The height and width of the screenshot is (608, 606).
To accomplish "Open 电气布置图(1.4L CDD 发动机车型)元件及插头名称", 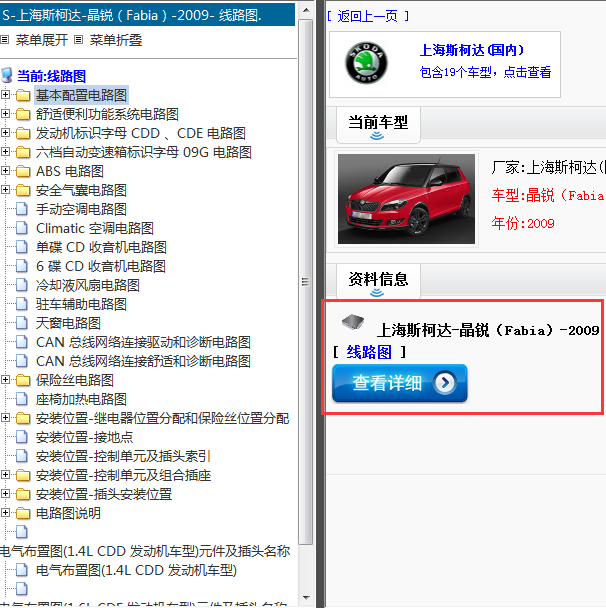I will (145, 551).
